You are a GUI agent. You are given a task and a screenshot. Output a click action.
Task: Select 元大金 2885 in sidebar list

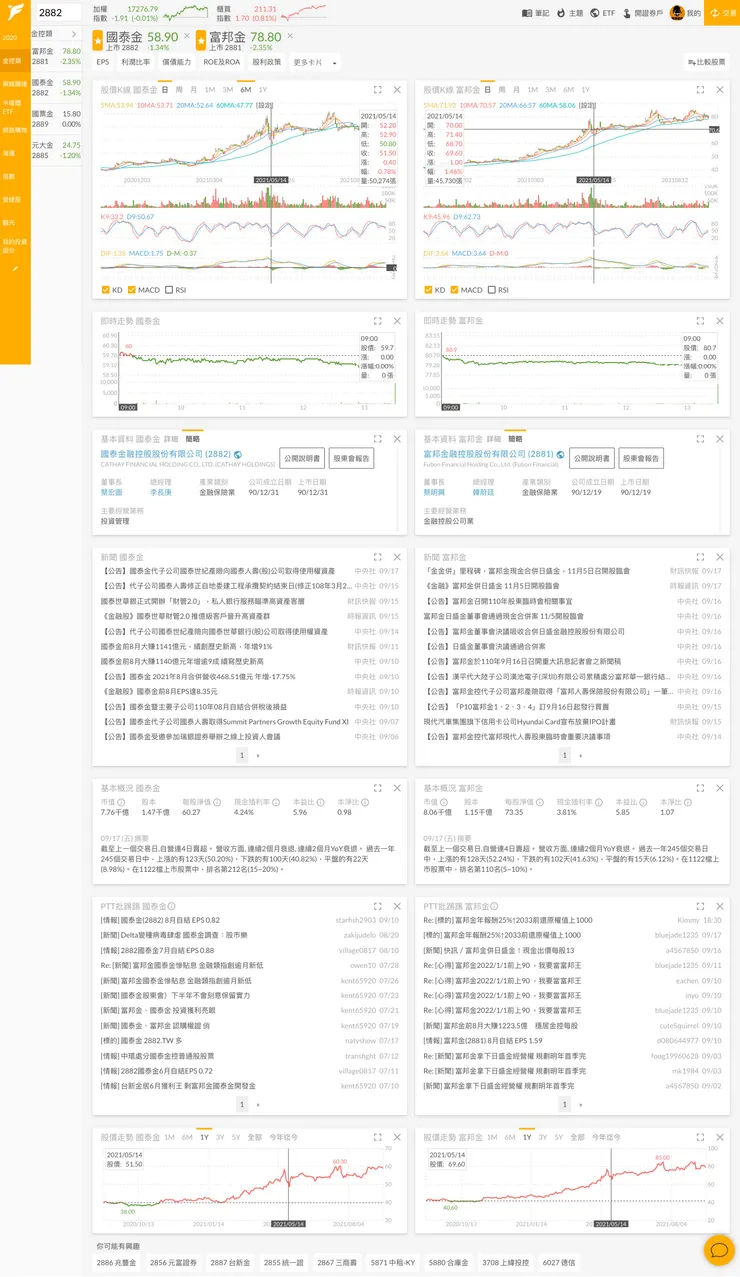pos(56,150)
